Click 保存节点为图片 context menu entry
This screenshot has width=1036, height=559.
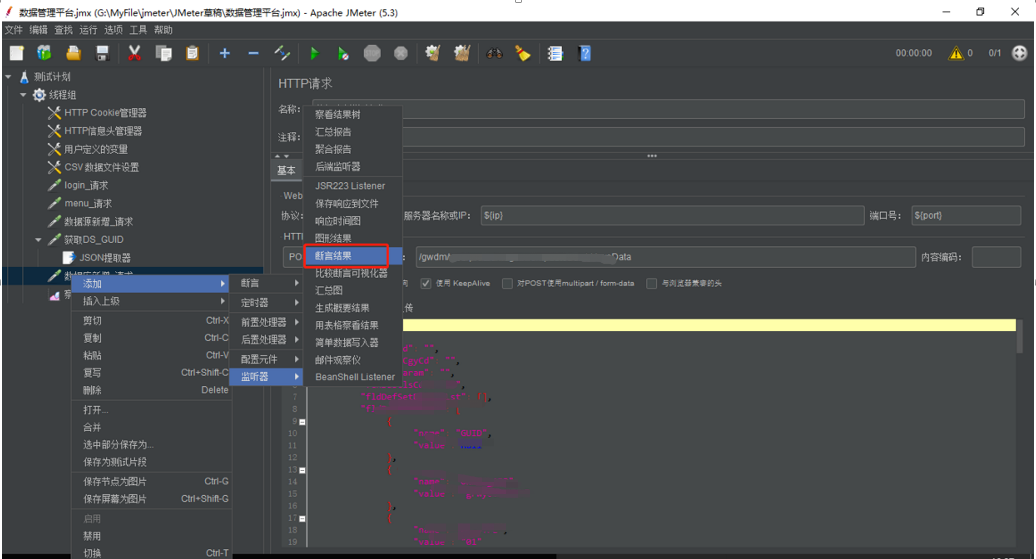coord(151,481)
